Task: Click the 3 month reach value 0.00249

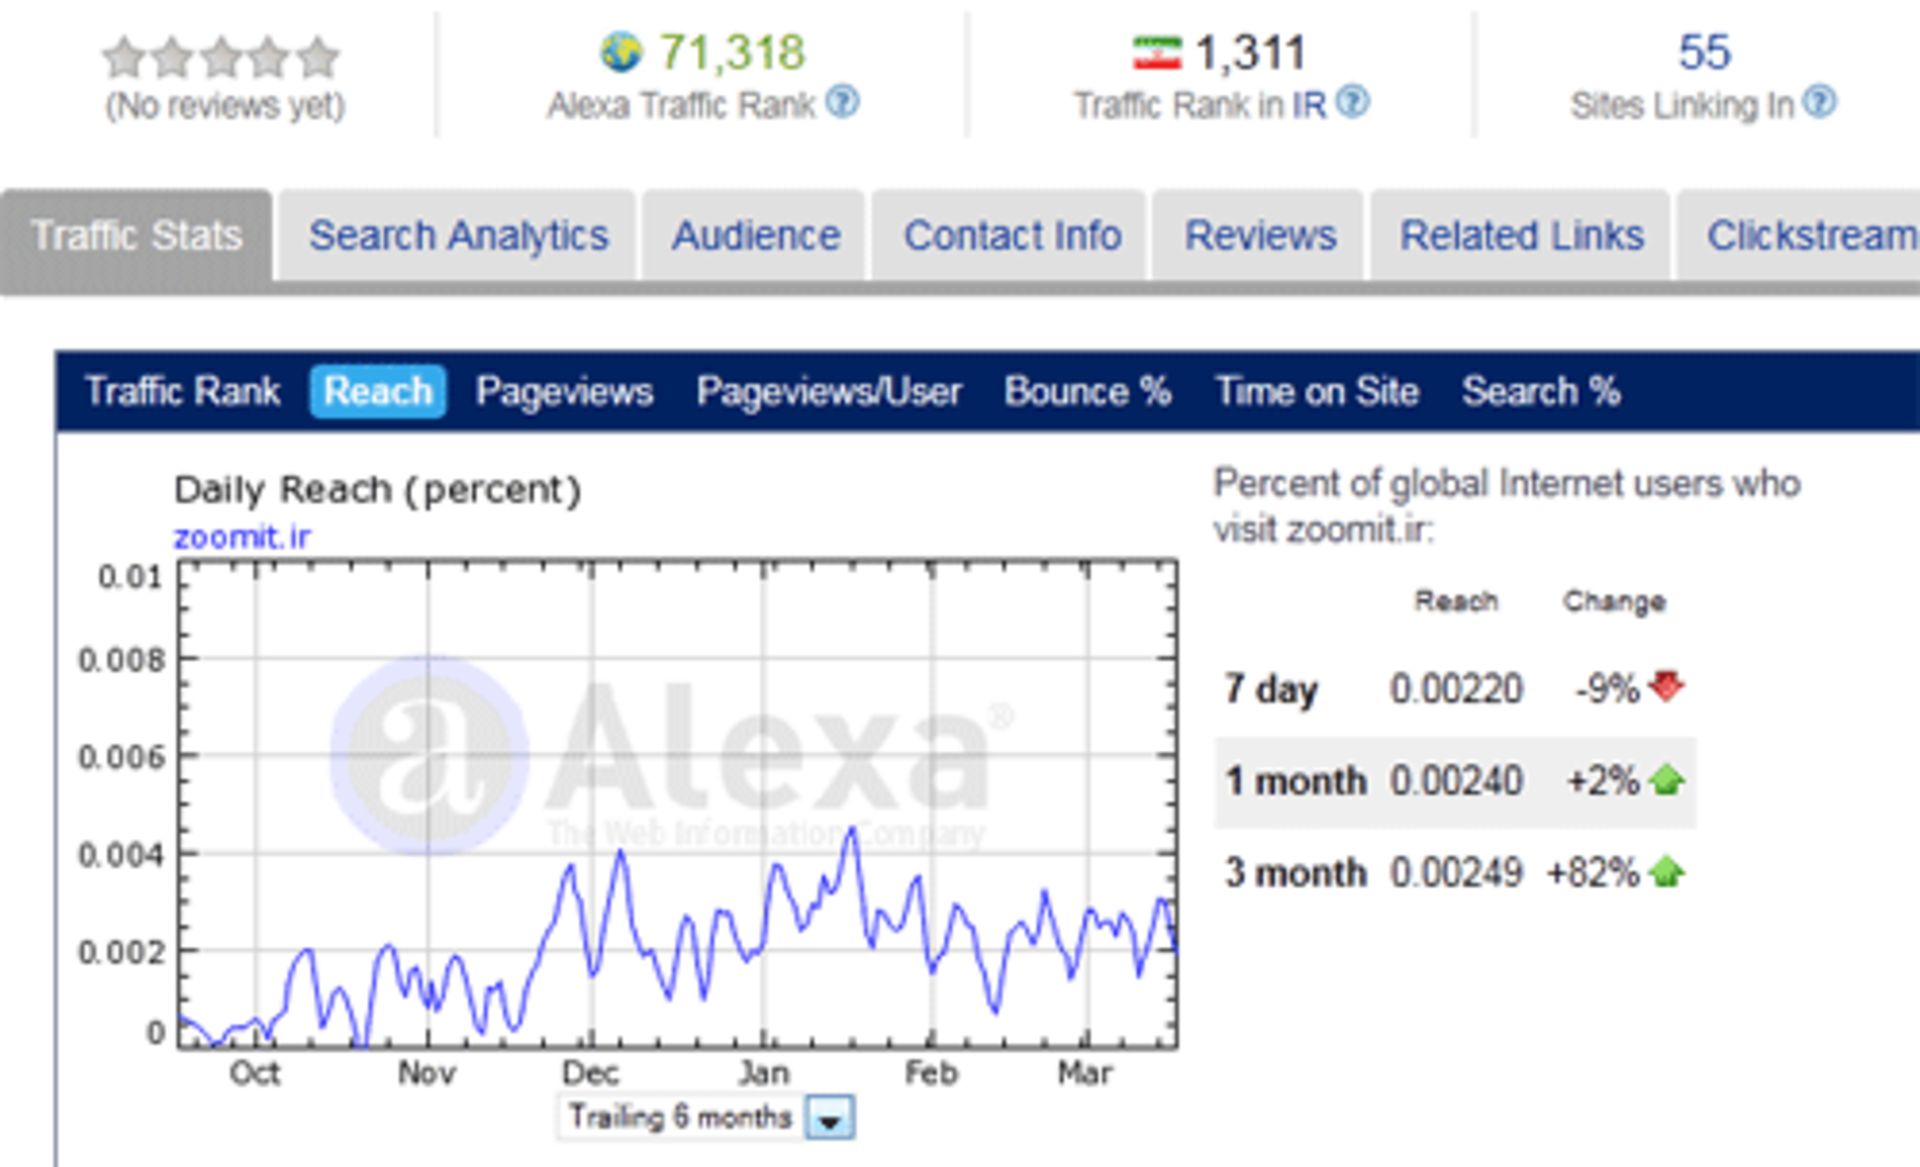Action: [x=1456, y=872]
